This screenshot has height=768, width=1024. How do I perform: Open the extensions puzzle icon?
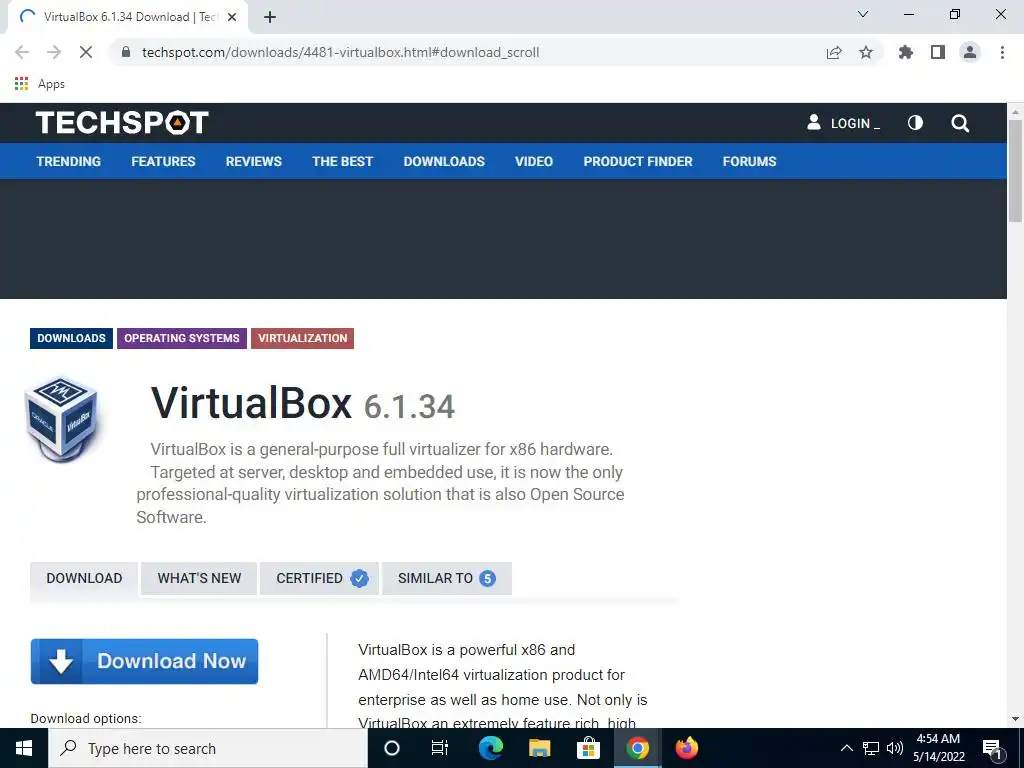[906, 52]
